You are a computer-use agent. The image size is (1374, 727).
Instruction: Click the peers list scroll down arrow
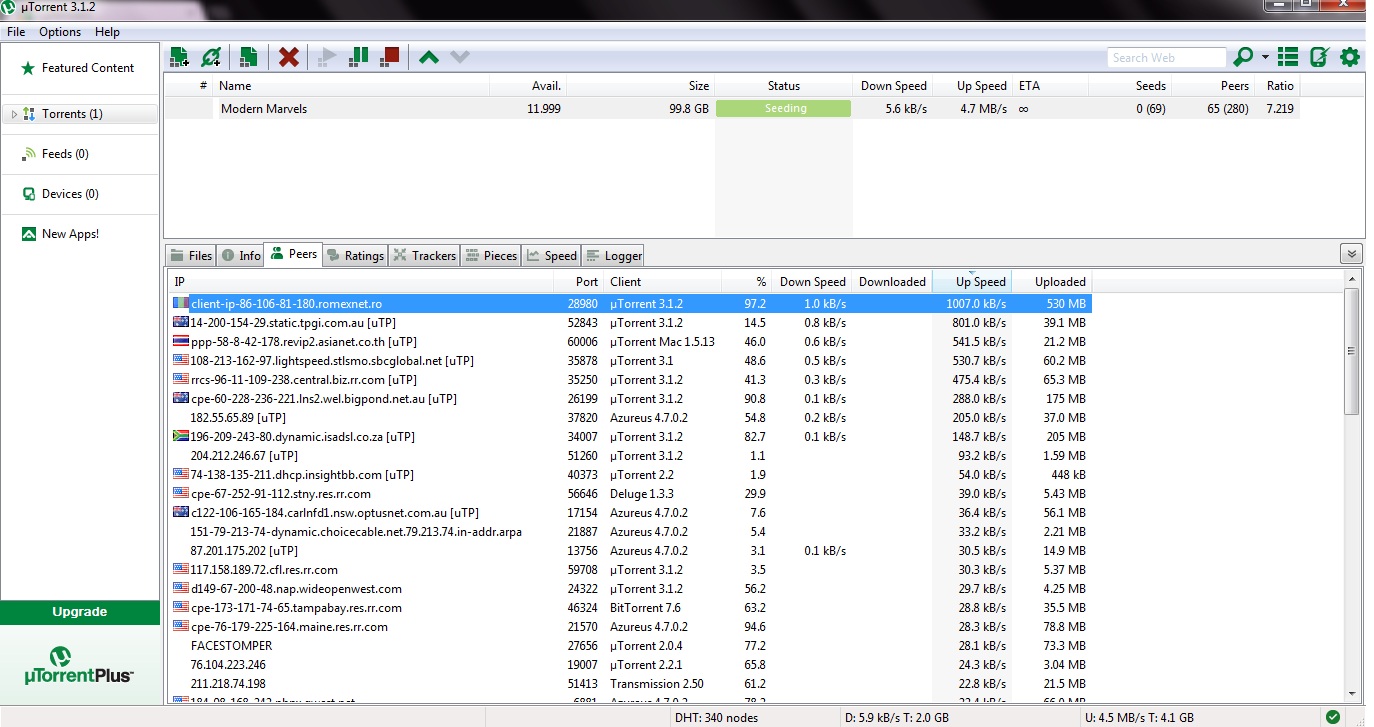1351,693
